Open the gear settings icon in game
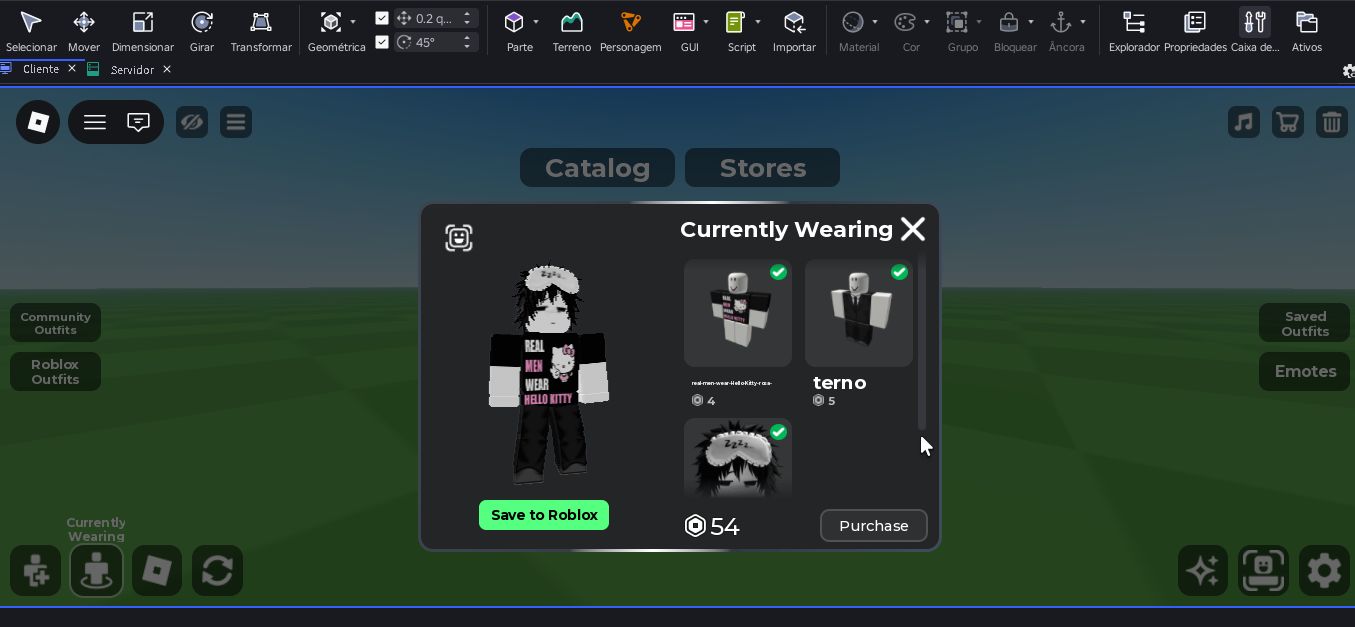 click(1324, 571)
